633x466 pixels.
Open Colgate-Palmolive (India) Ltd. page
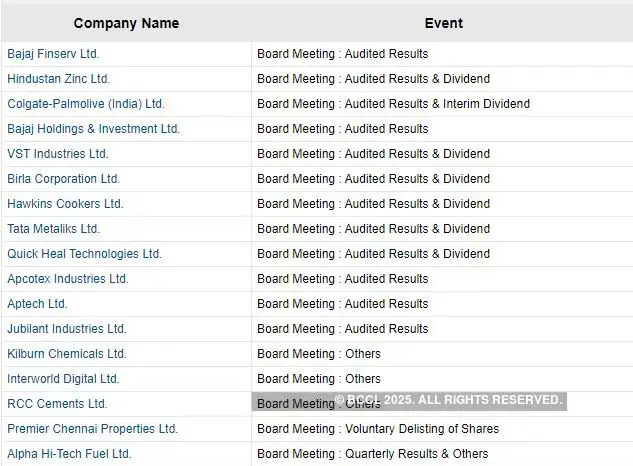(x=85, y=104)
